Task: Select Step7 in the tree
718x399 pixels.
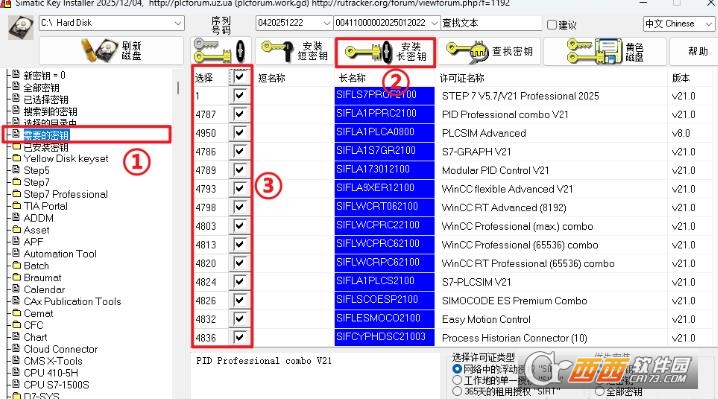Action: (36, 182)
